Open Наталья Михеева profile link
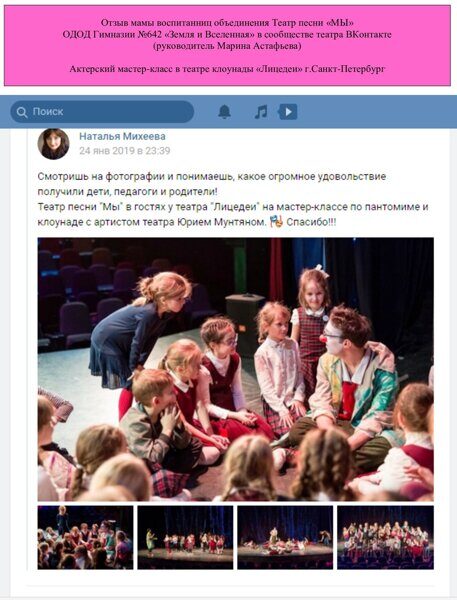 pos(122,136)
